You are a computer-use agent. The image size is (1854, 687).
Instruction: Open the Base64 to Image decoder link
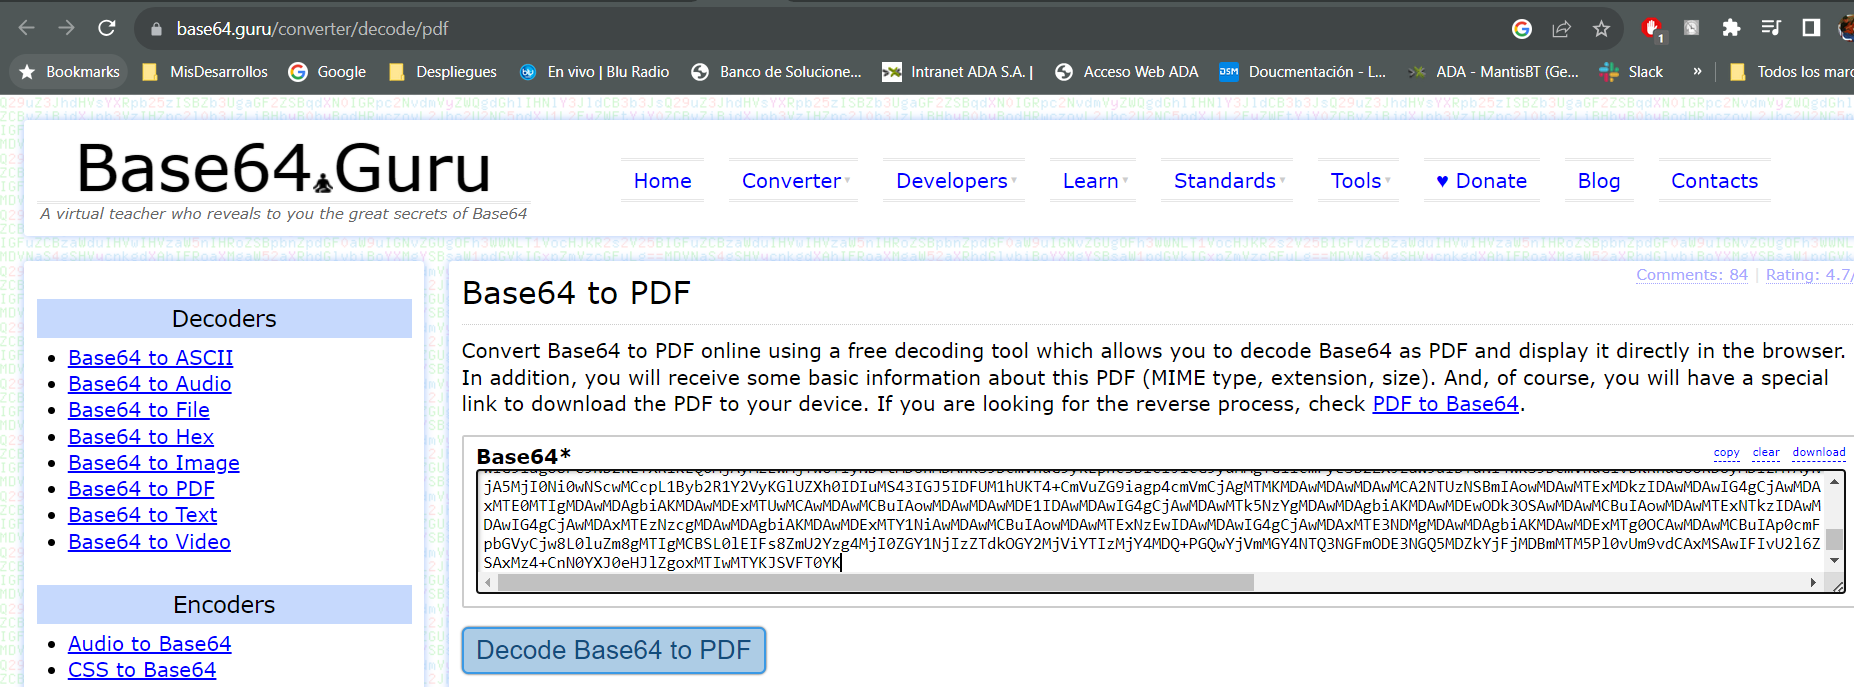(x=153, y=463)
